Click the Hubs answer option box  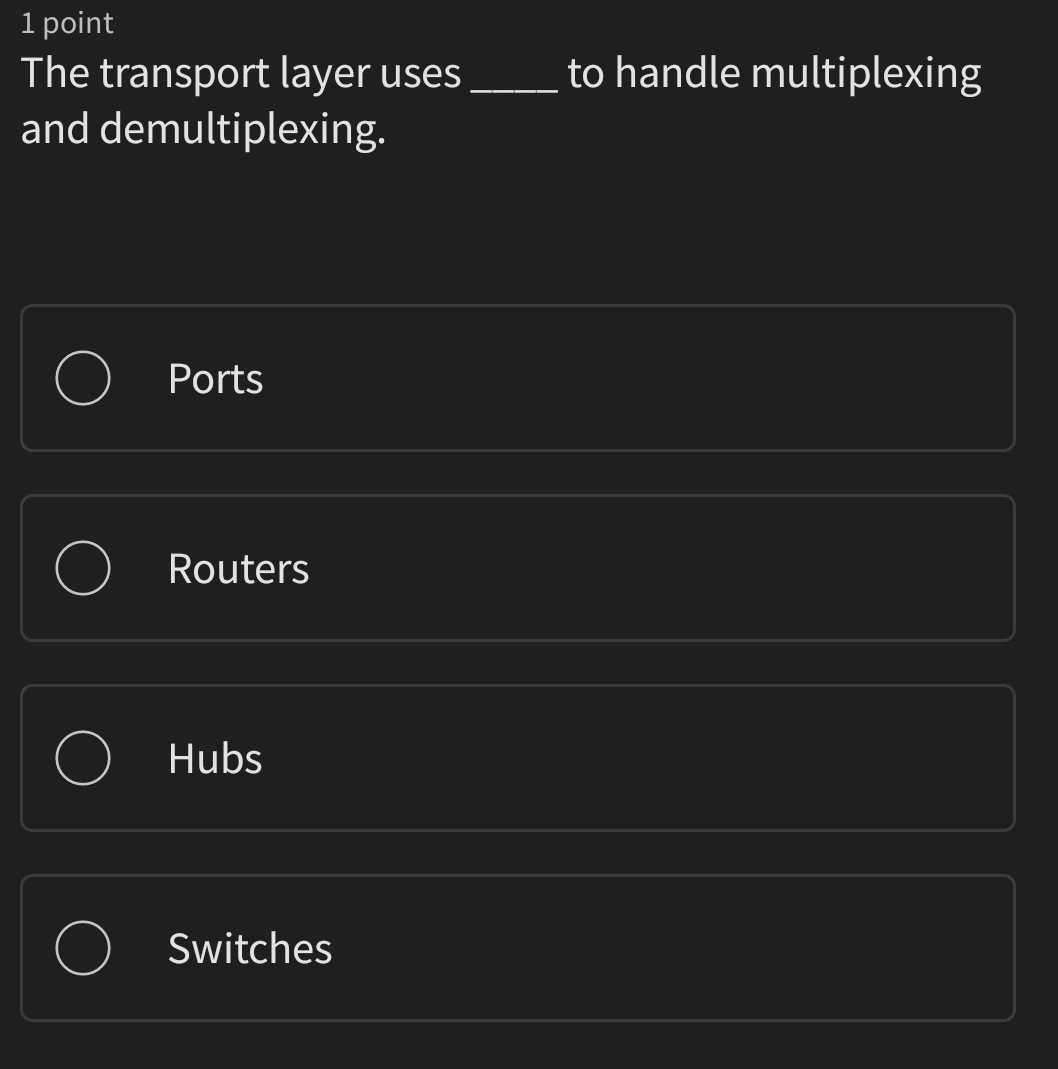[517, 758]
